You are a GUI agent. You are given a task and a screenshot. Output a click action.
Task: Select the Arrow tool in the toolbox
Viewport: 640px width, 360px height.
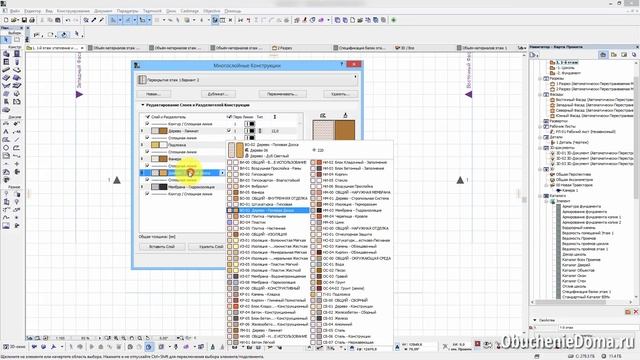coord(6,40)
